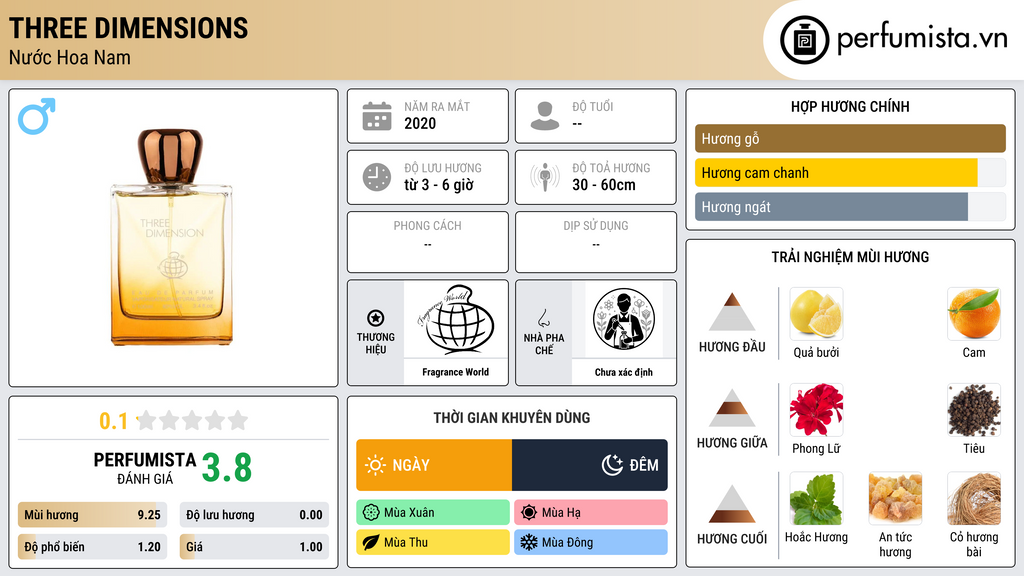This screenshot has height=576, width=1024.
Task: Click the leaf icon on Mùa Thu
Action: [371, 542]
